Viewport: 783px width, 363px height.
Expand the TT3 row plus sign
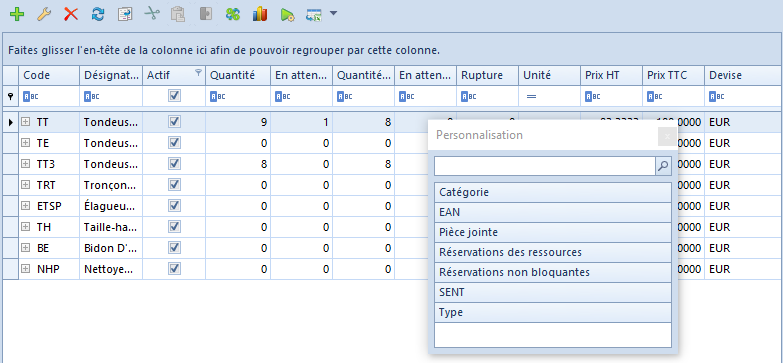[25, 164]
